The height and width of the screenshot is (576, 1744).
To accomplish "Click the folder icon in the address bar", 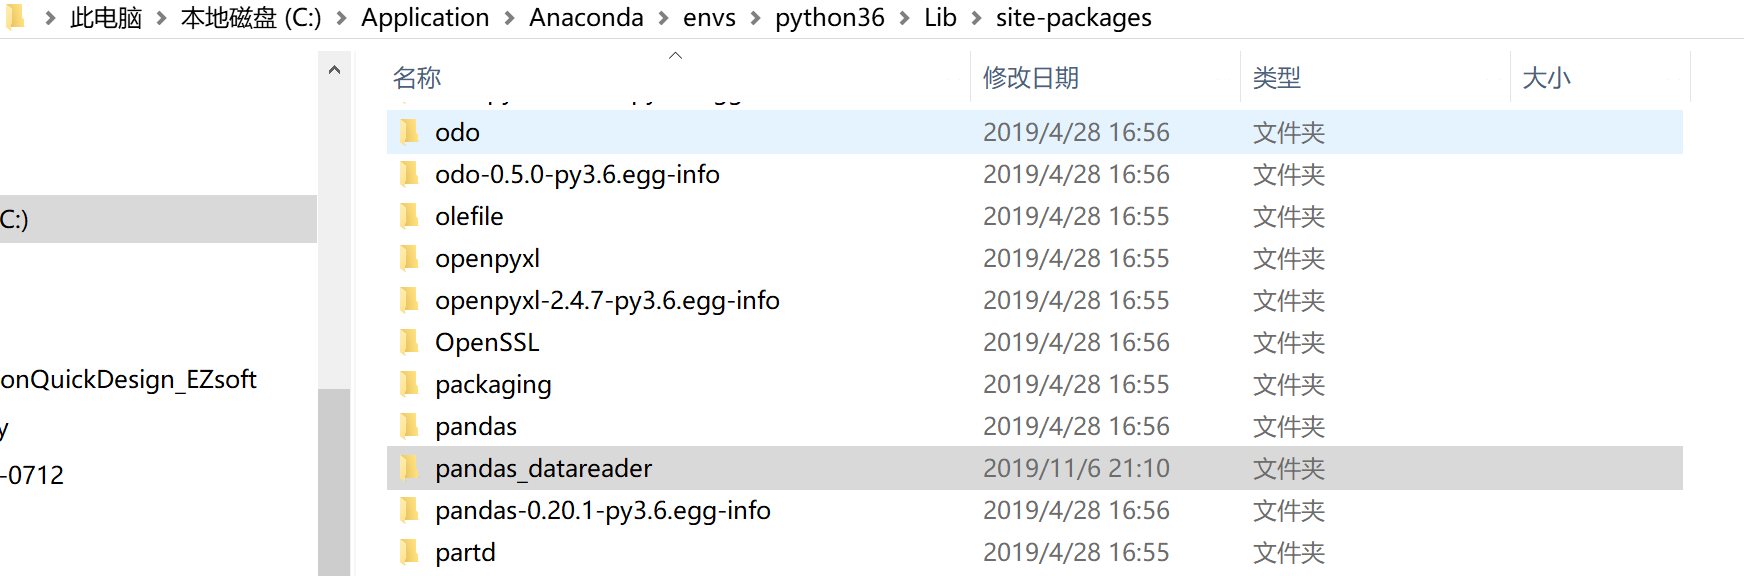I will click(x=12, y=16).
